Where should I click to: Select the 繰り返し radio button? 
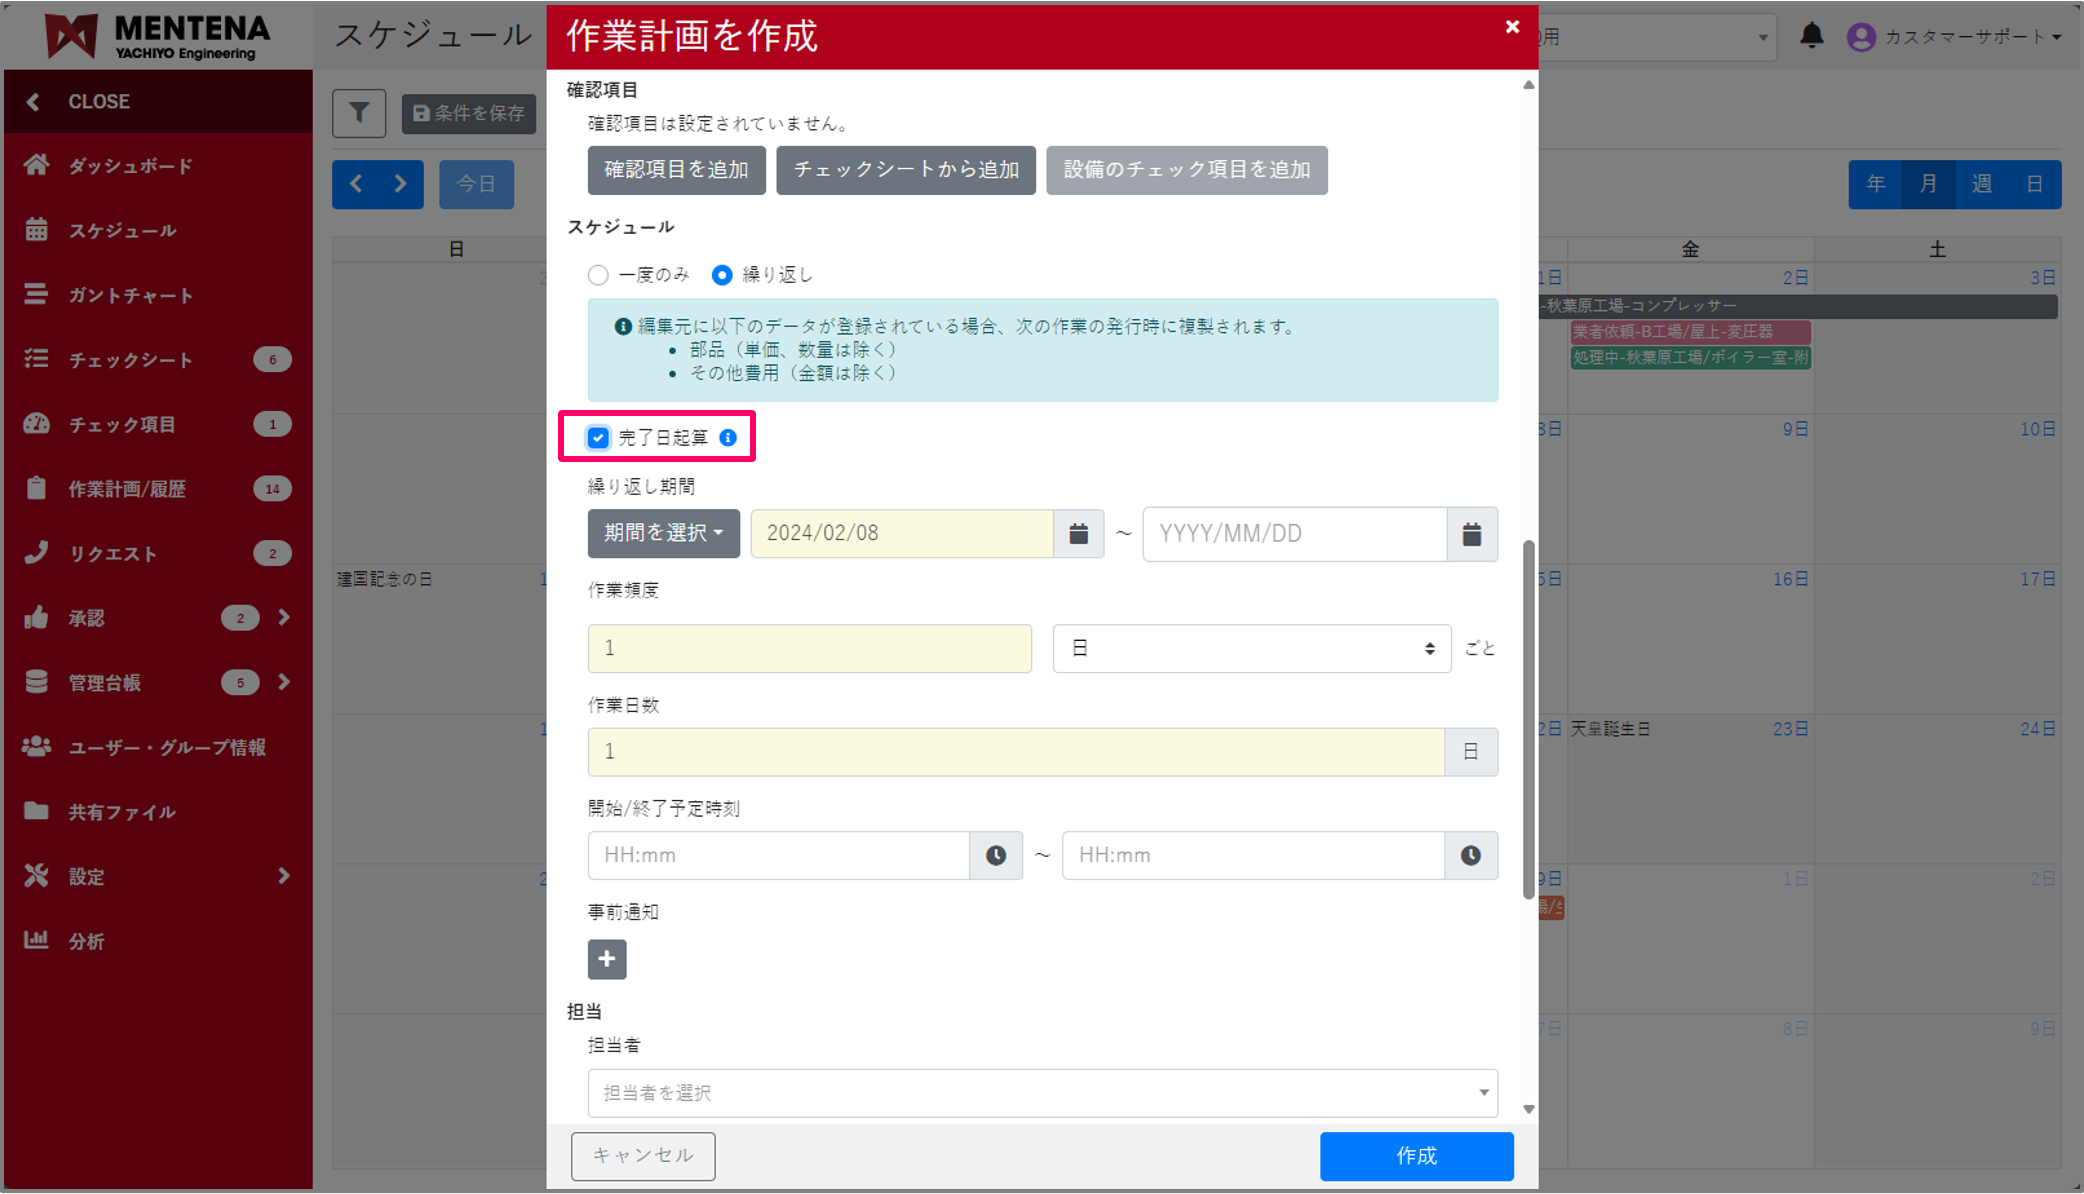coord(722,274)
